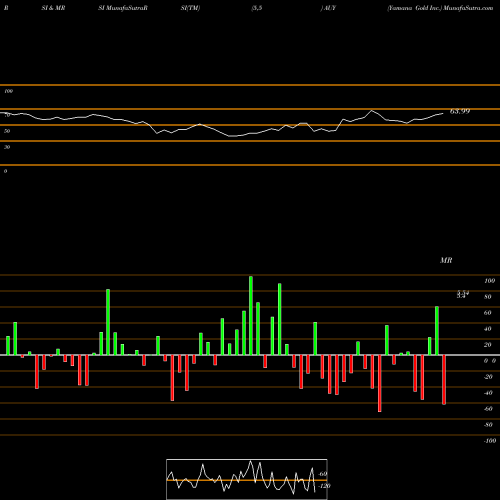Click the RSI 0 axis label
The height and width of the screenshot is (500, 500).
click(5, 171)
